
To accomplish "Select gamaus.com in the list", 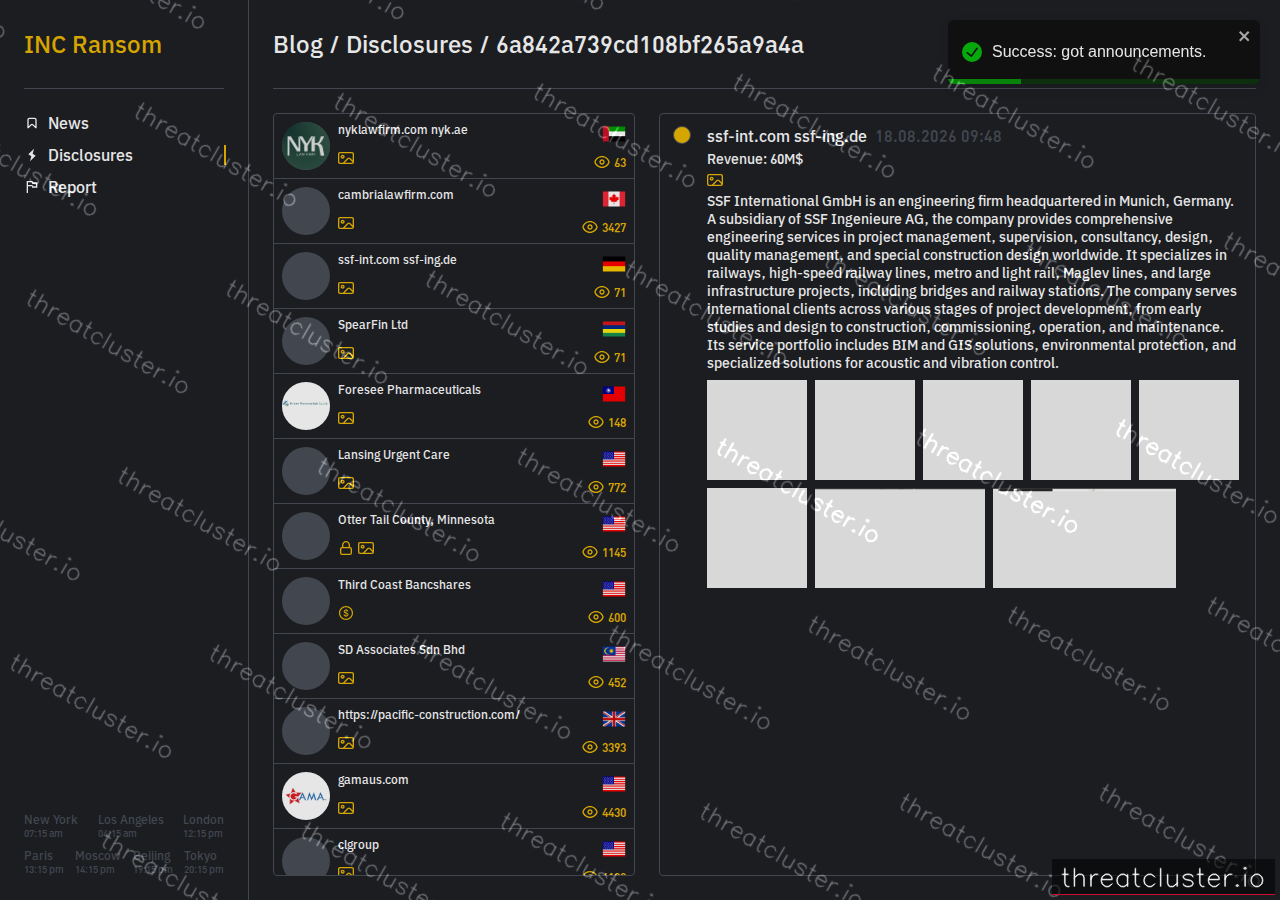I will click(454, 796).
